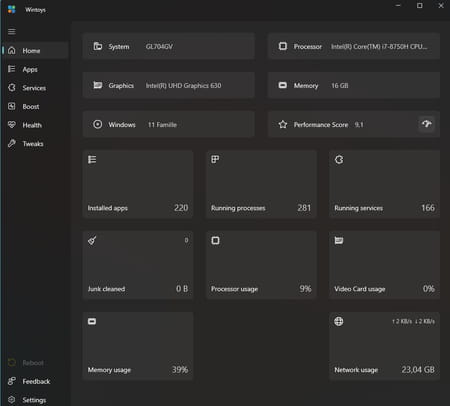Open Settings
This screenshot has height=406, width=450.
tap(35, 400)
